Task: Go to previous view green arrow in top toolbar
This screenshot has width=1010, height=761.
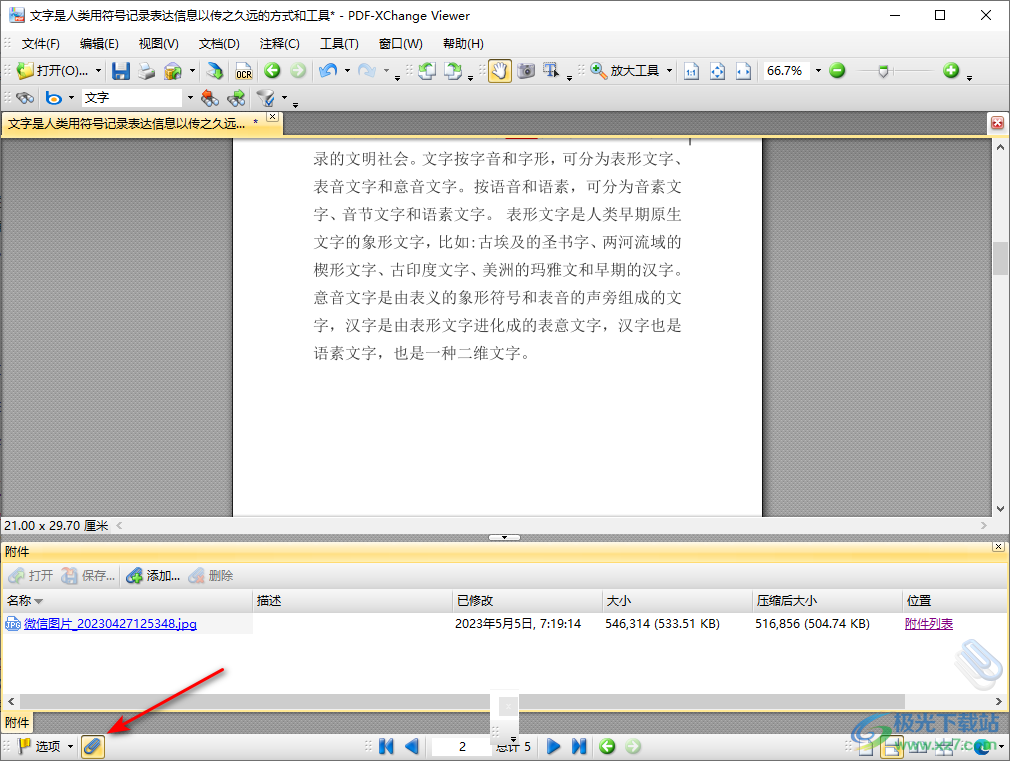Action: tap(272, 70)
